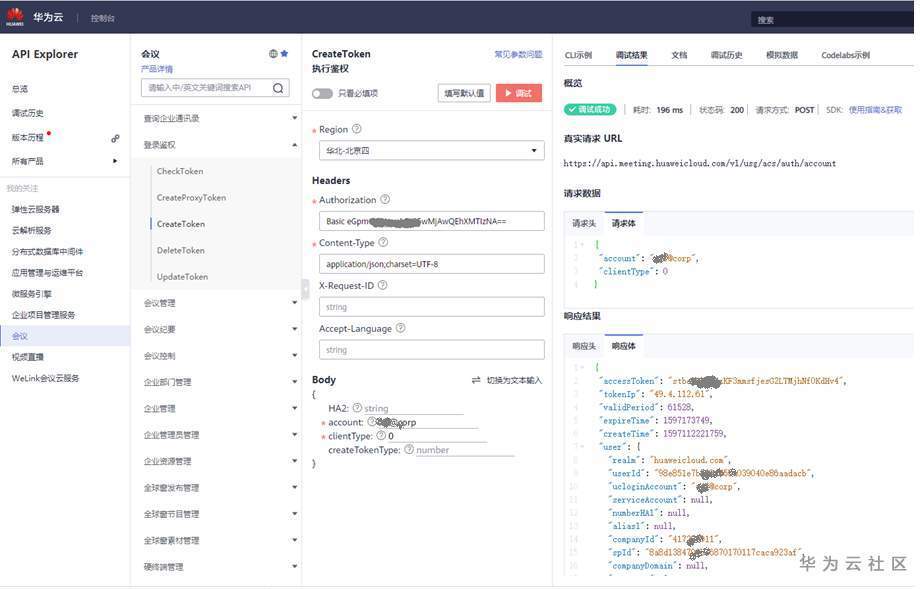
Task: Click the help icon next to HA2 field
Action: coord(357,407)
